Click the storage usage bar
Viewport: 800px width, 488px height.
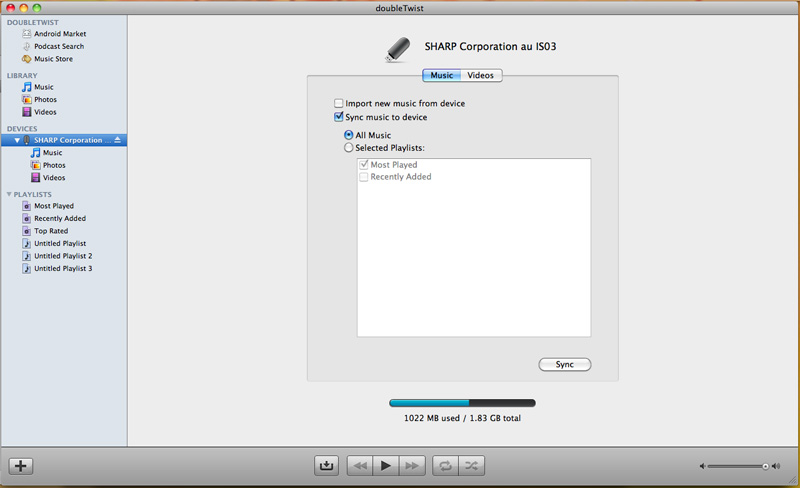click(x=462, y=403)
